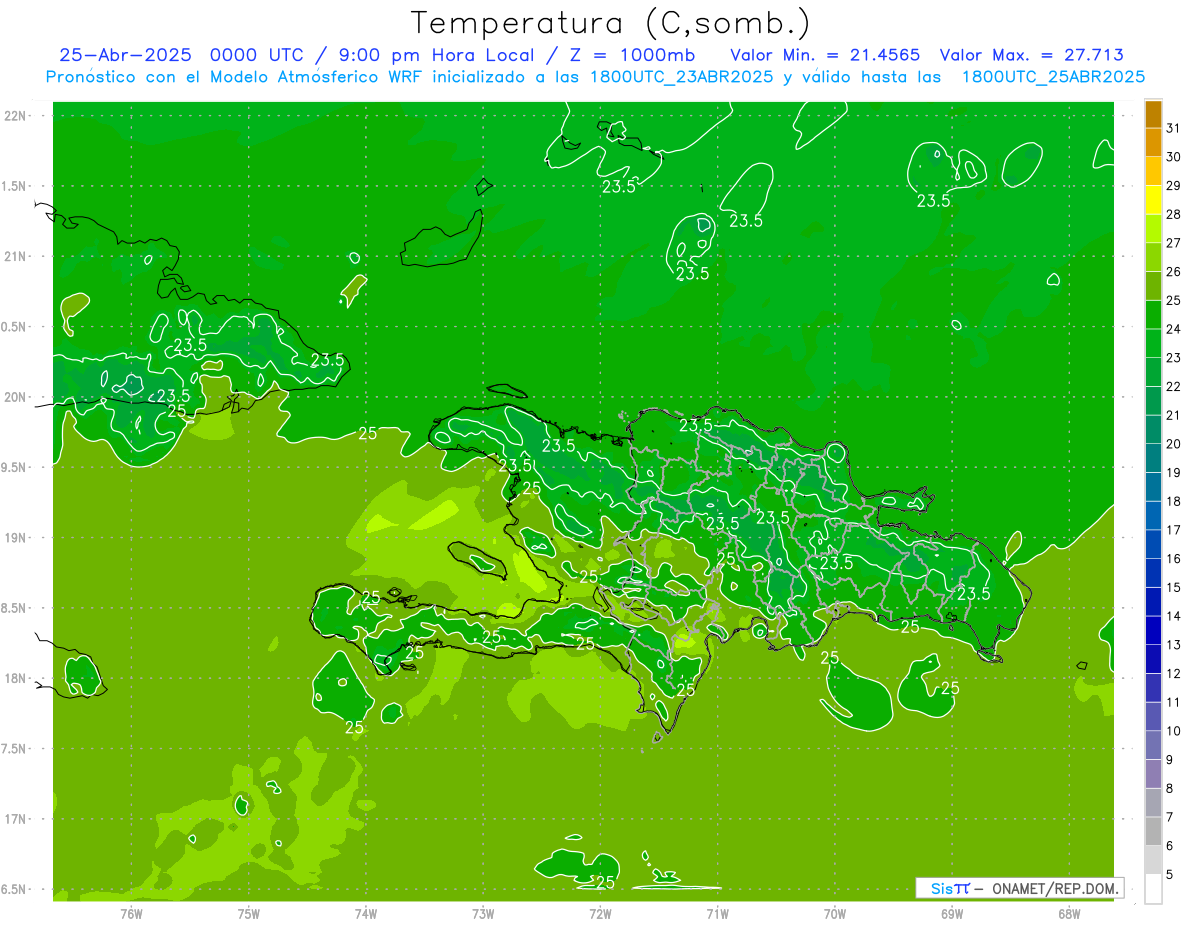Click the 75W longitude axis label
The image size is (1200, 927).
coord(249,914)
